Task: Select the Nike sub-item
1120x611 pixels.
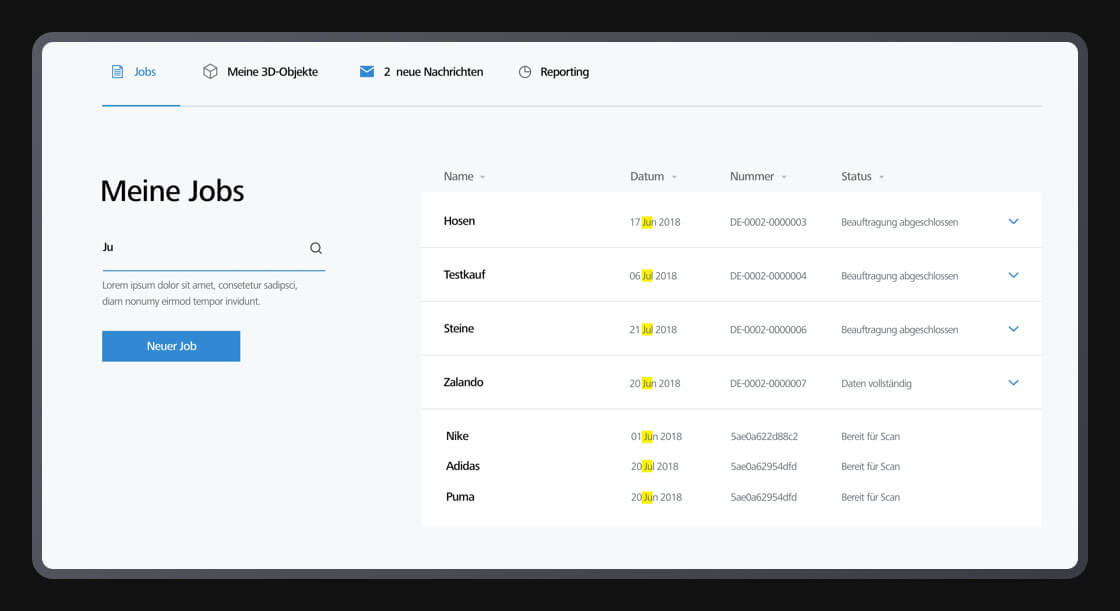Action: click(x=457, y=436)
